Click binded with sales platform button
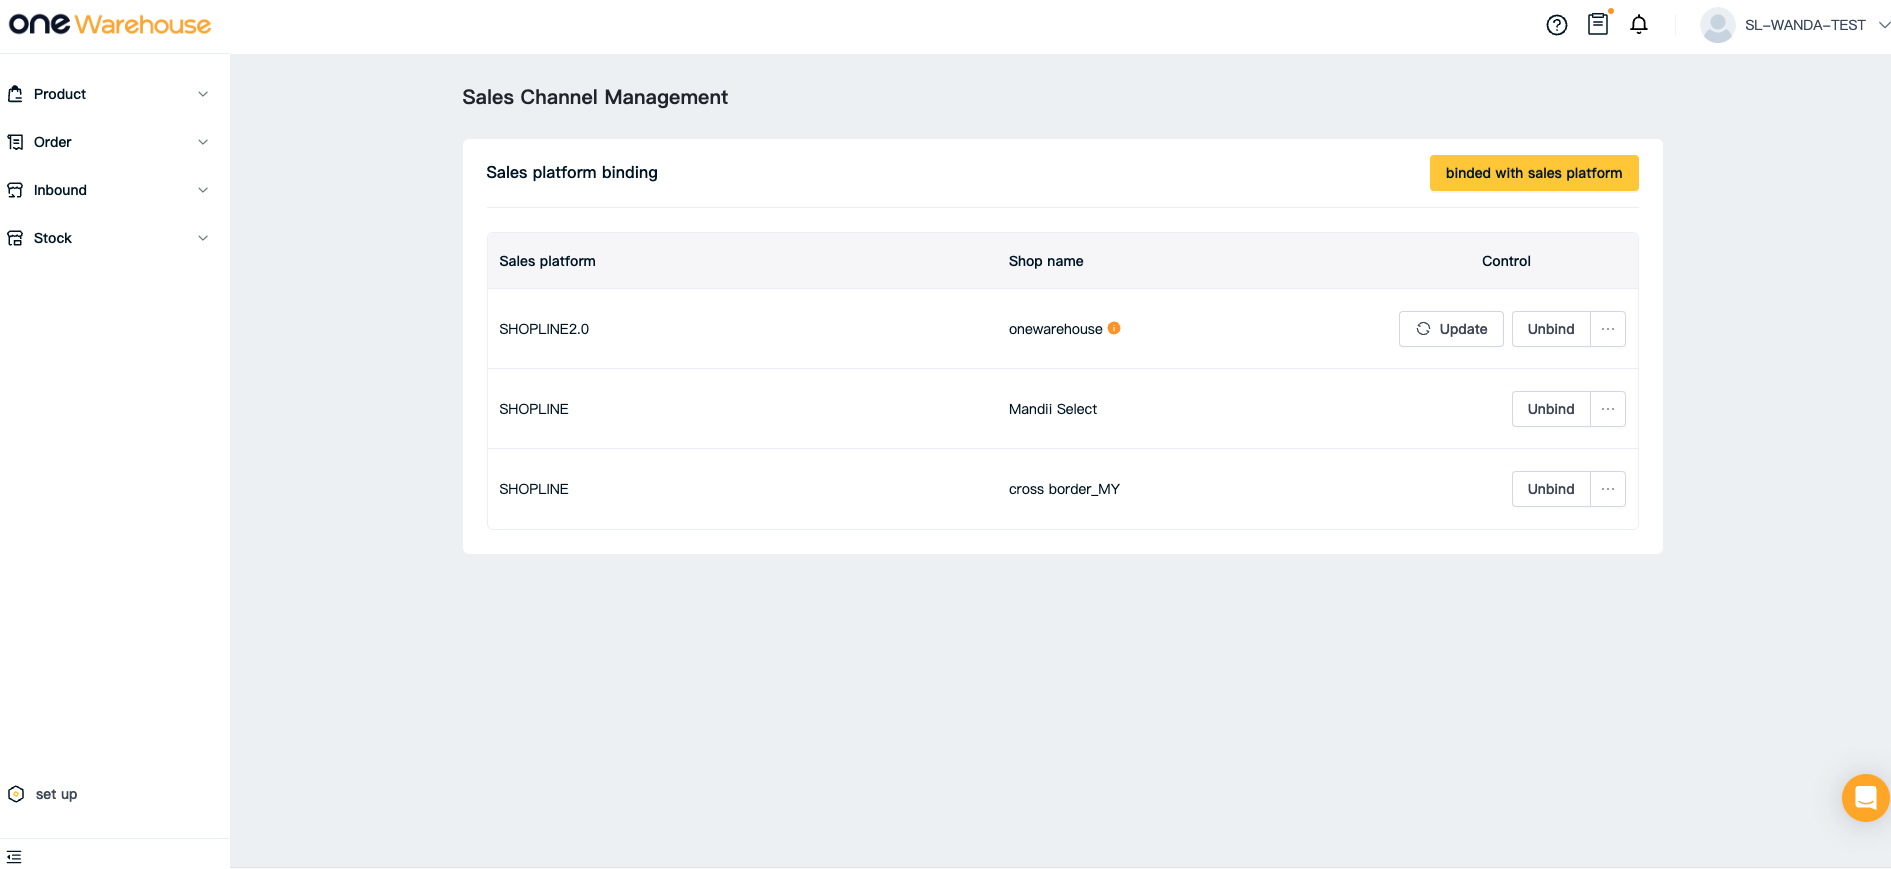The height and width of the screenshot is (869, 1891). click(1534, 173)
